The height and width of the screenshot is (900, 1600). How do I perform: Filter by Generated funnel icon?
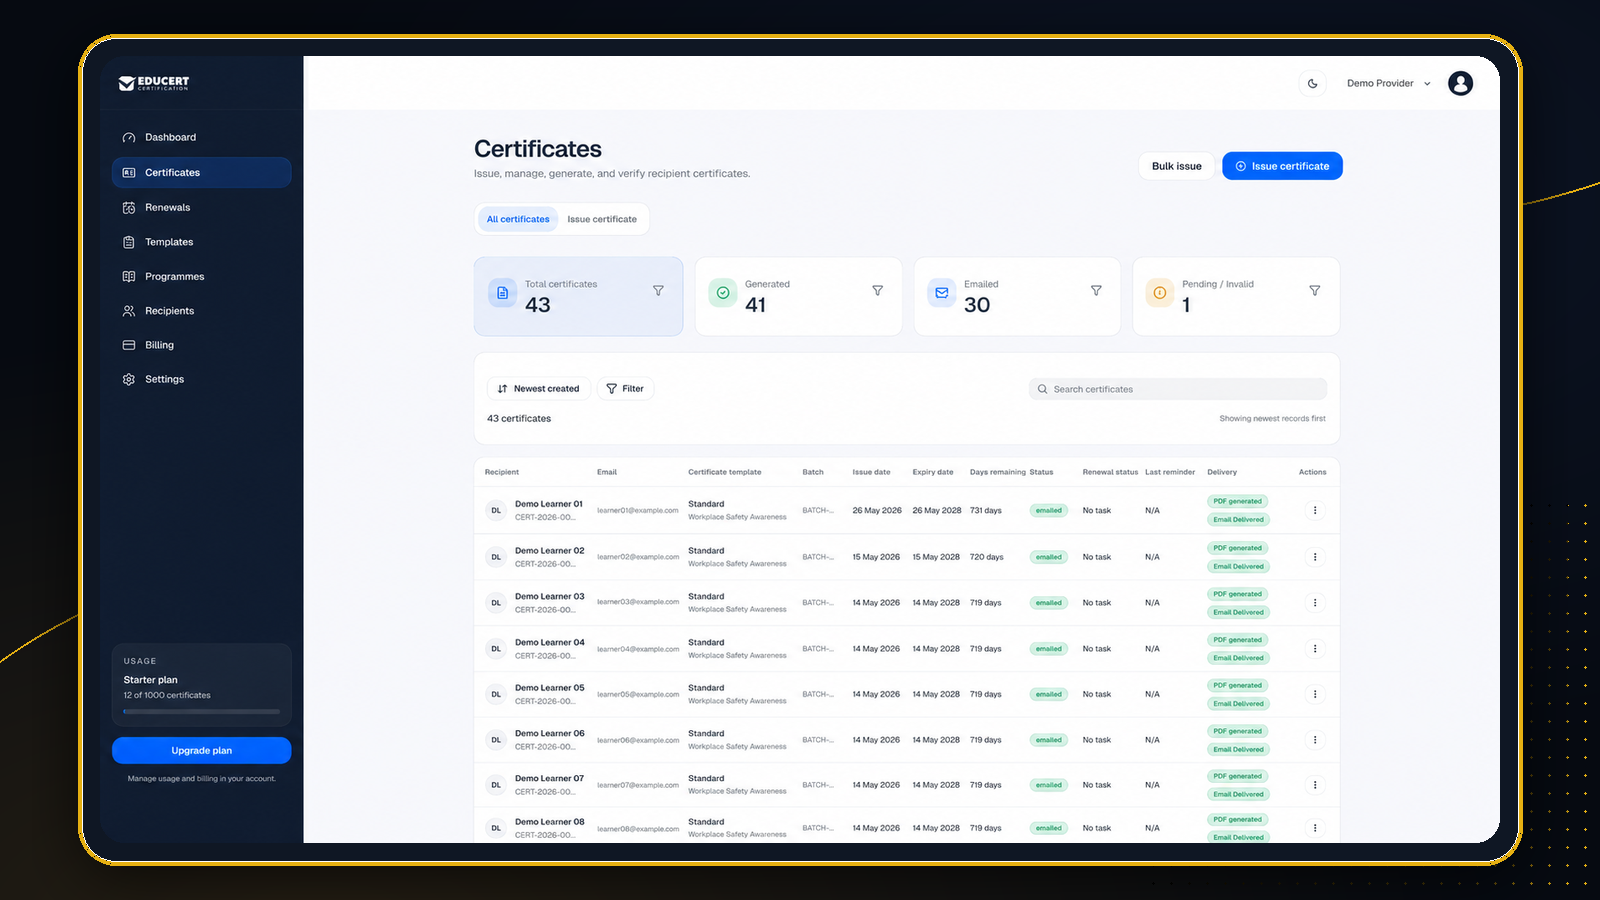pos(877,290)
